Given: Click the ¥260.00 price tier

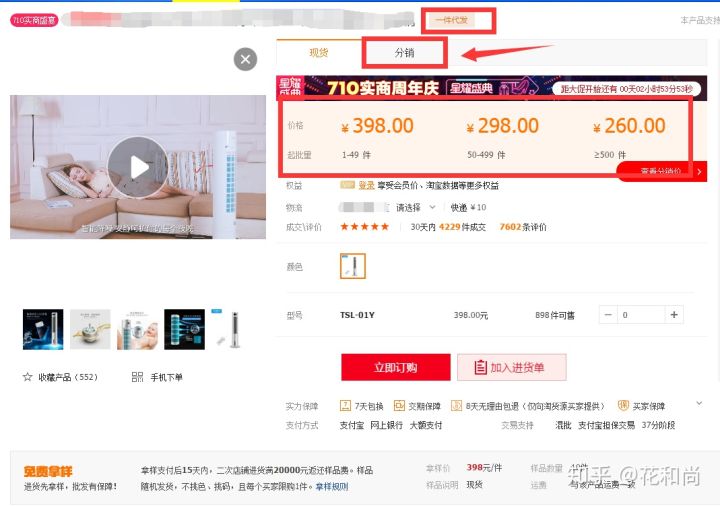Looking at the screenshot, I should click(x=630, y=126).
